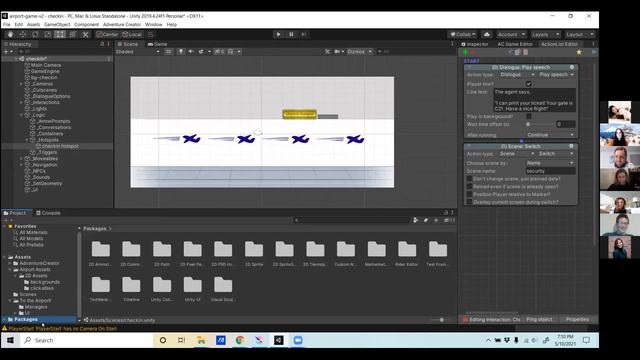Viewport: 640px width, 360px height.
Task: Check Don't change scene, just preload data
Action: (x=469, y=179)
